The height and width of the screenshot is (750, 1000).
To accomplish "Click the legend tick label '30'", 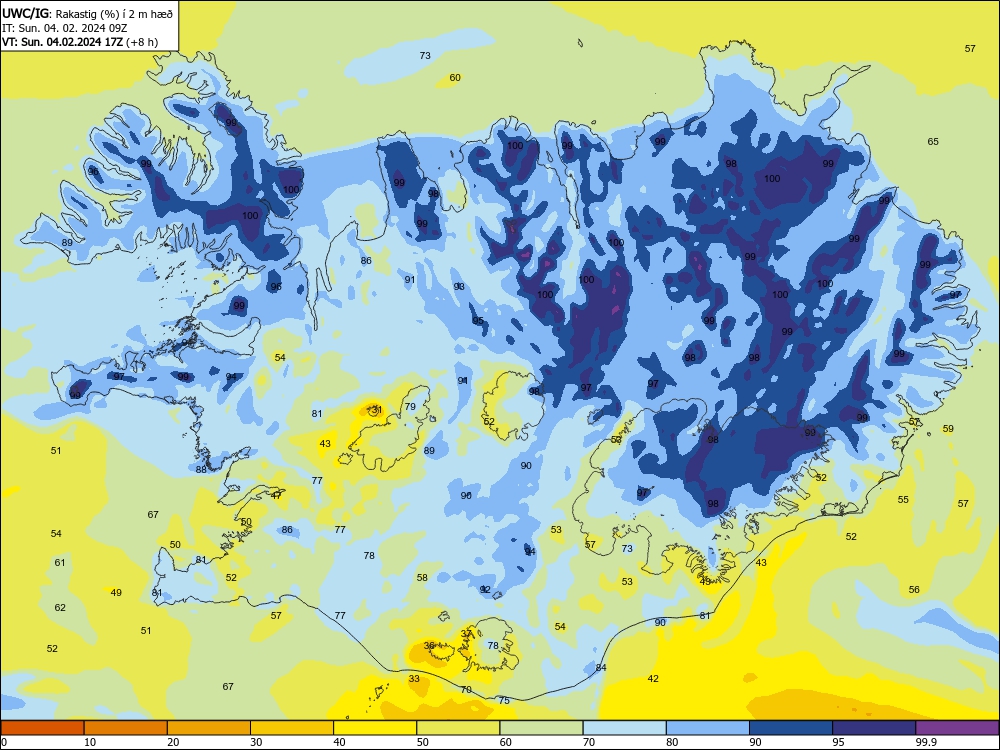I will (x=256, y=742).
